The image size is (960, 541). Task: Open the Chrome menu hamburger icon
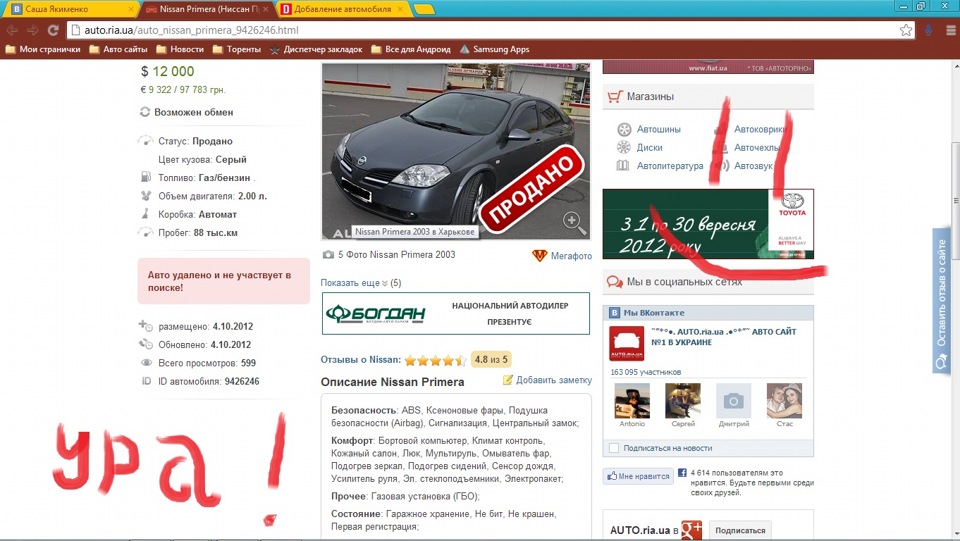click(951, 30)
